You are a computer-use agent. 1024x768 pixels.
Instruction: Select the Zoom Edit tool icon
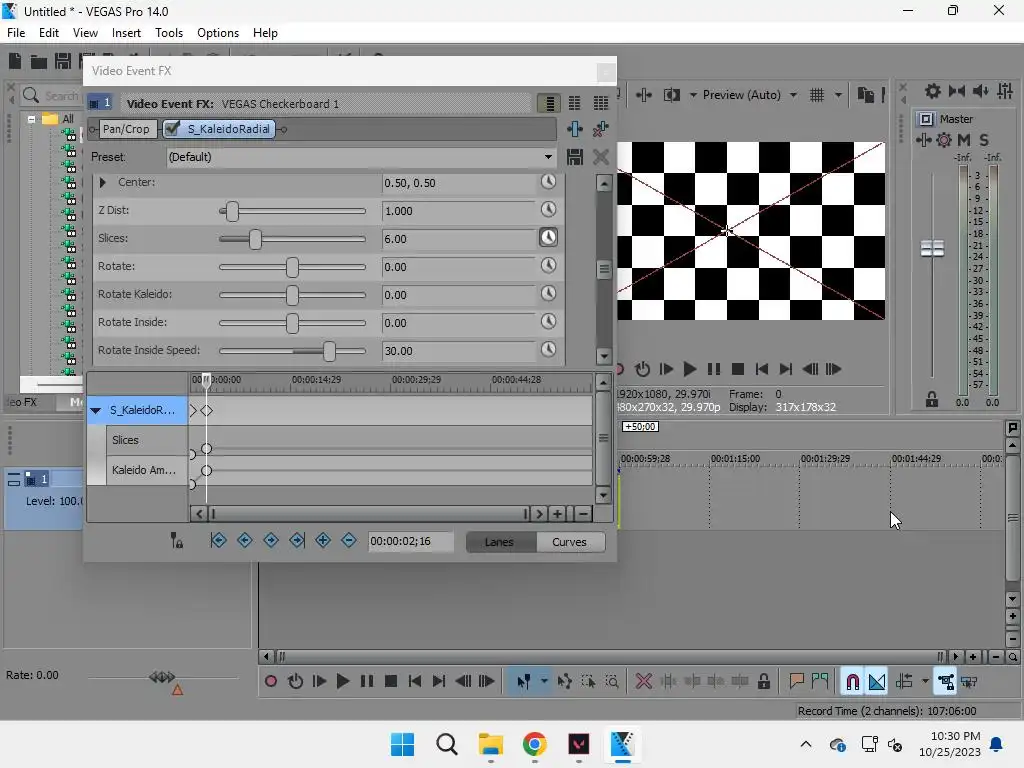pos(612,681)
